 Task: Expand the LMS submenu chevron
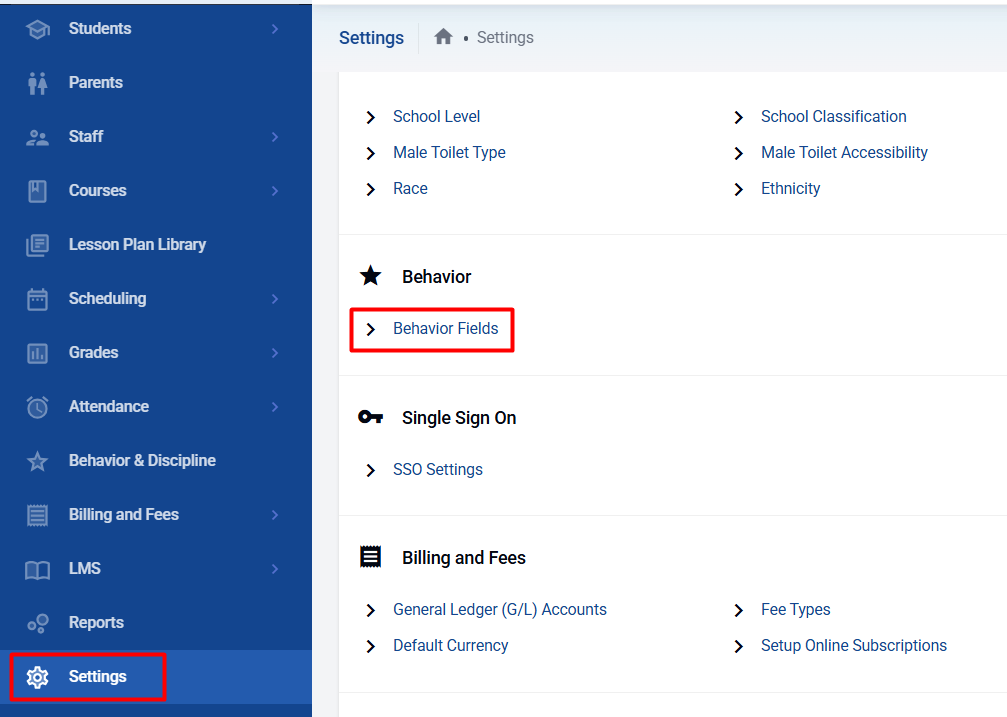(x=275, y=569)
